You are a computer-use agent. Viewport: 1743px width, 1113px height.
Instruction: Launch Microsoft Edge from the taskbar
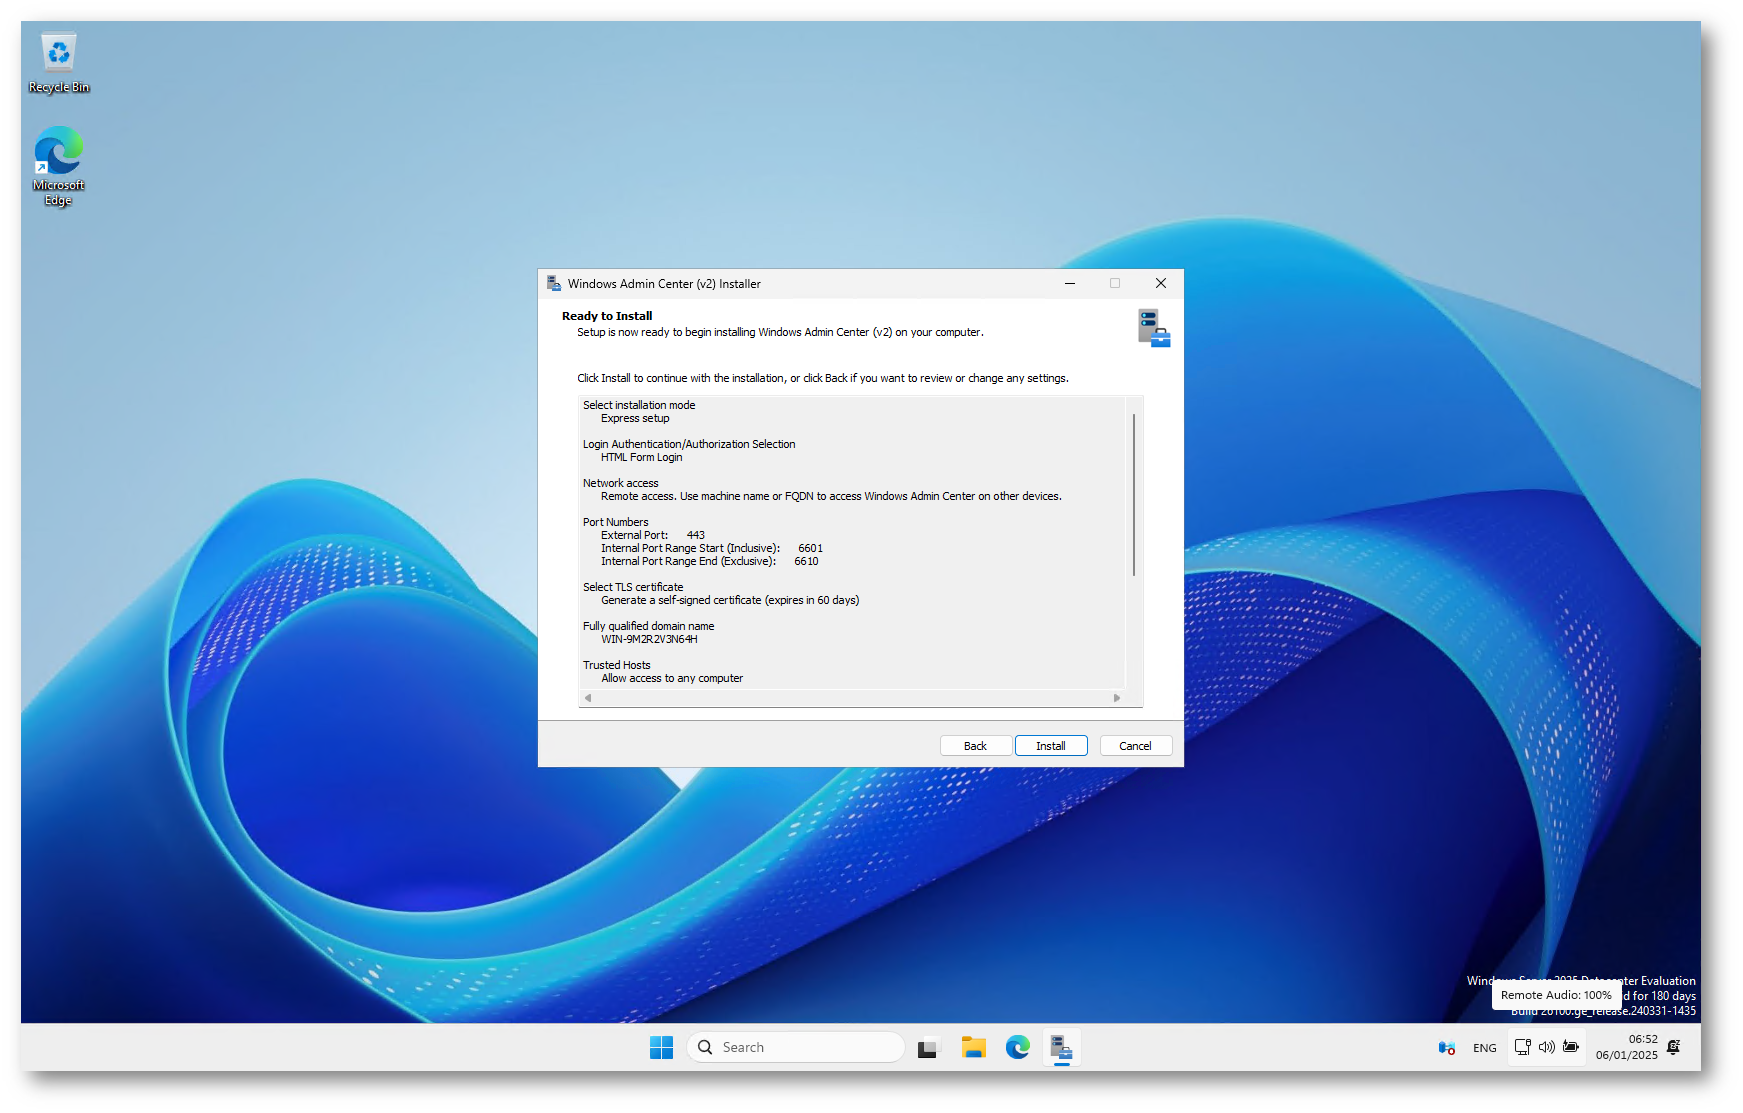(x=1018, y=1047)
